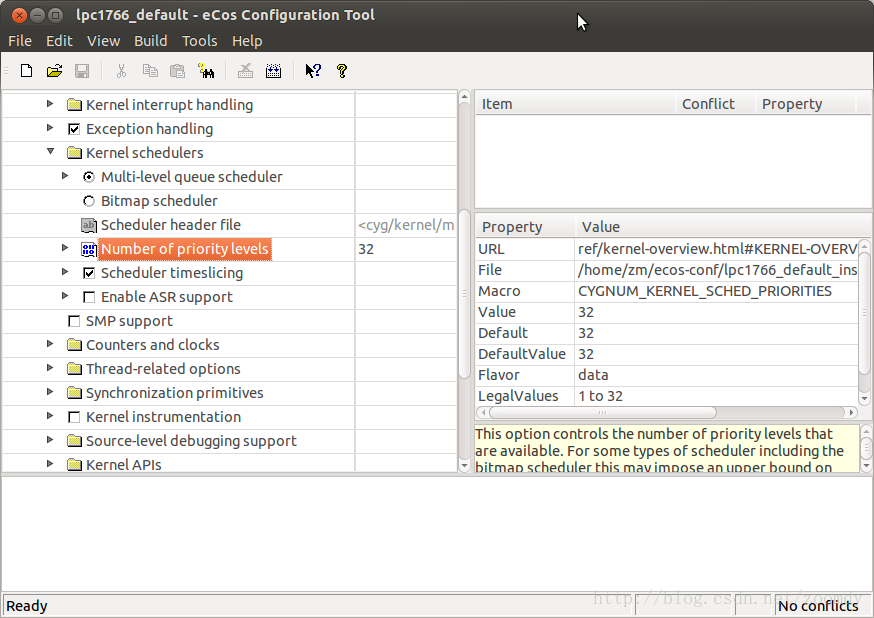The image size is (874, 618).
Task: Expand the Enable ASR support node
Action: click(65, 295)
